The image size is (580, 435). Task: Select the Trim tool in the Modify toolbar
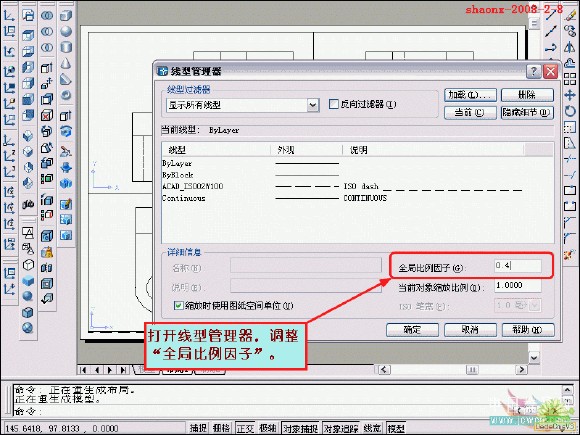point(570,159)
